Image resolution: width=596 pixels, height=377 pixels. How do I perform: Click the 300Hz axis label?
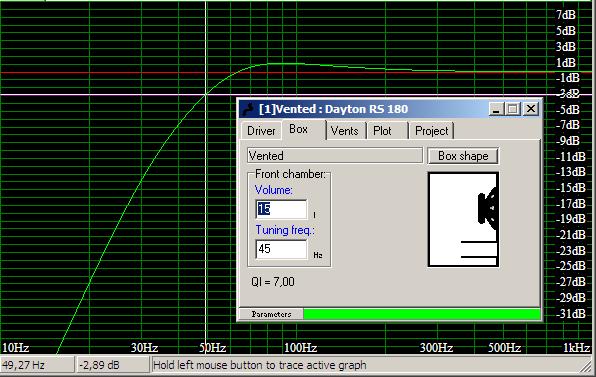pos(436,348)
